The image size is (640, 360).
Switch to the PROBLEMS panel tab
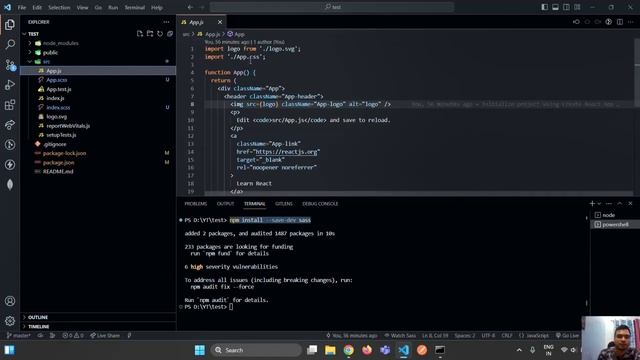(x=196, y=204)
